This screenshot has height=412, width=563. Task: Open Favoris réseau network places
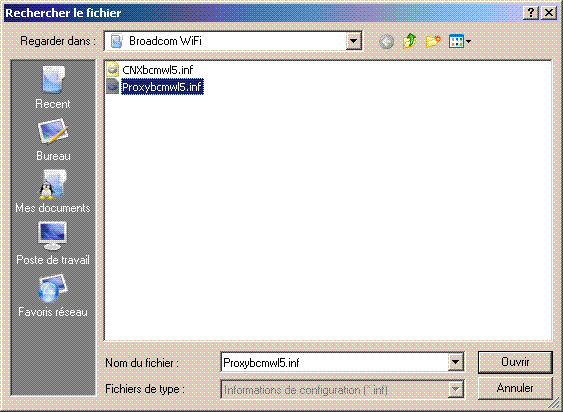tap(53, 296)
